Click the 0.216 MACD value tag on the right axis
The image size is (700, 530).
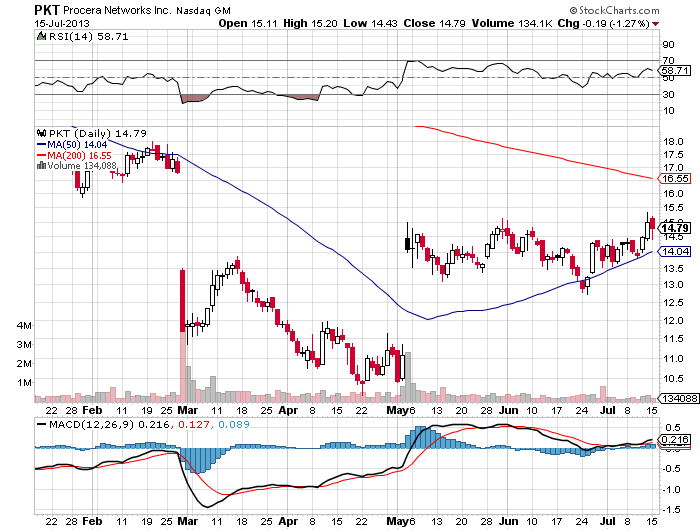(x=675, y=440)
